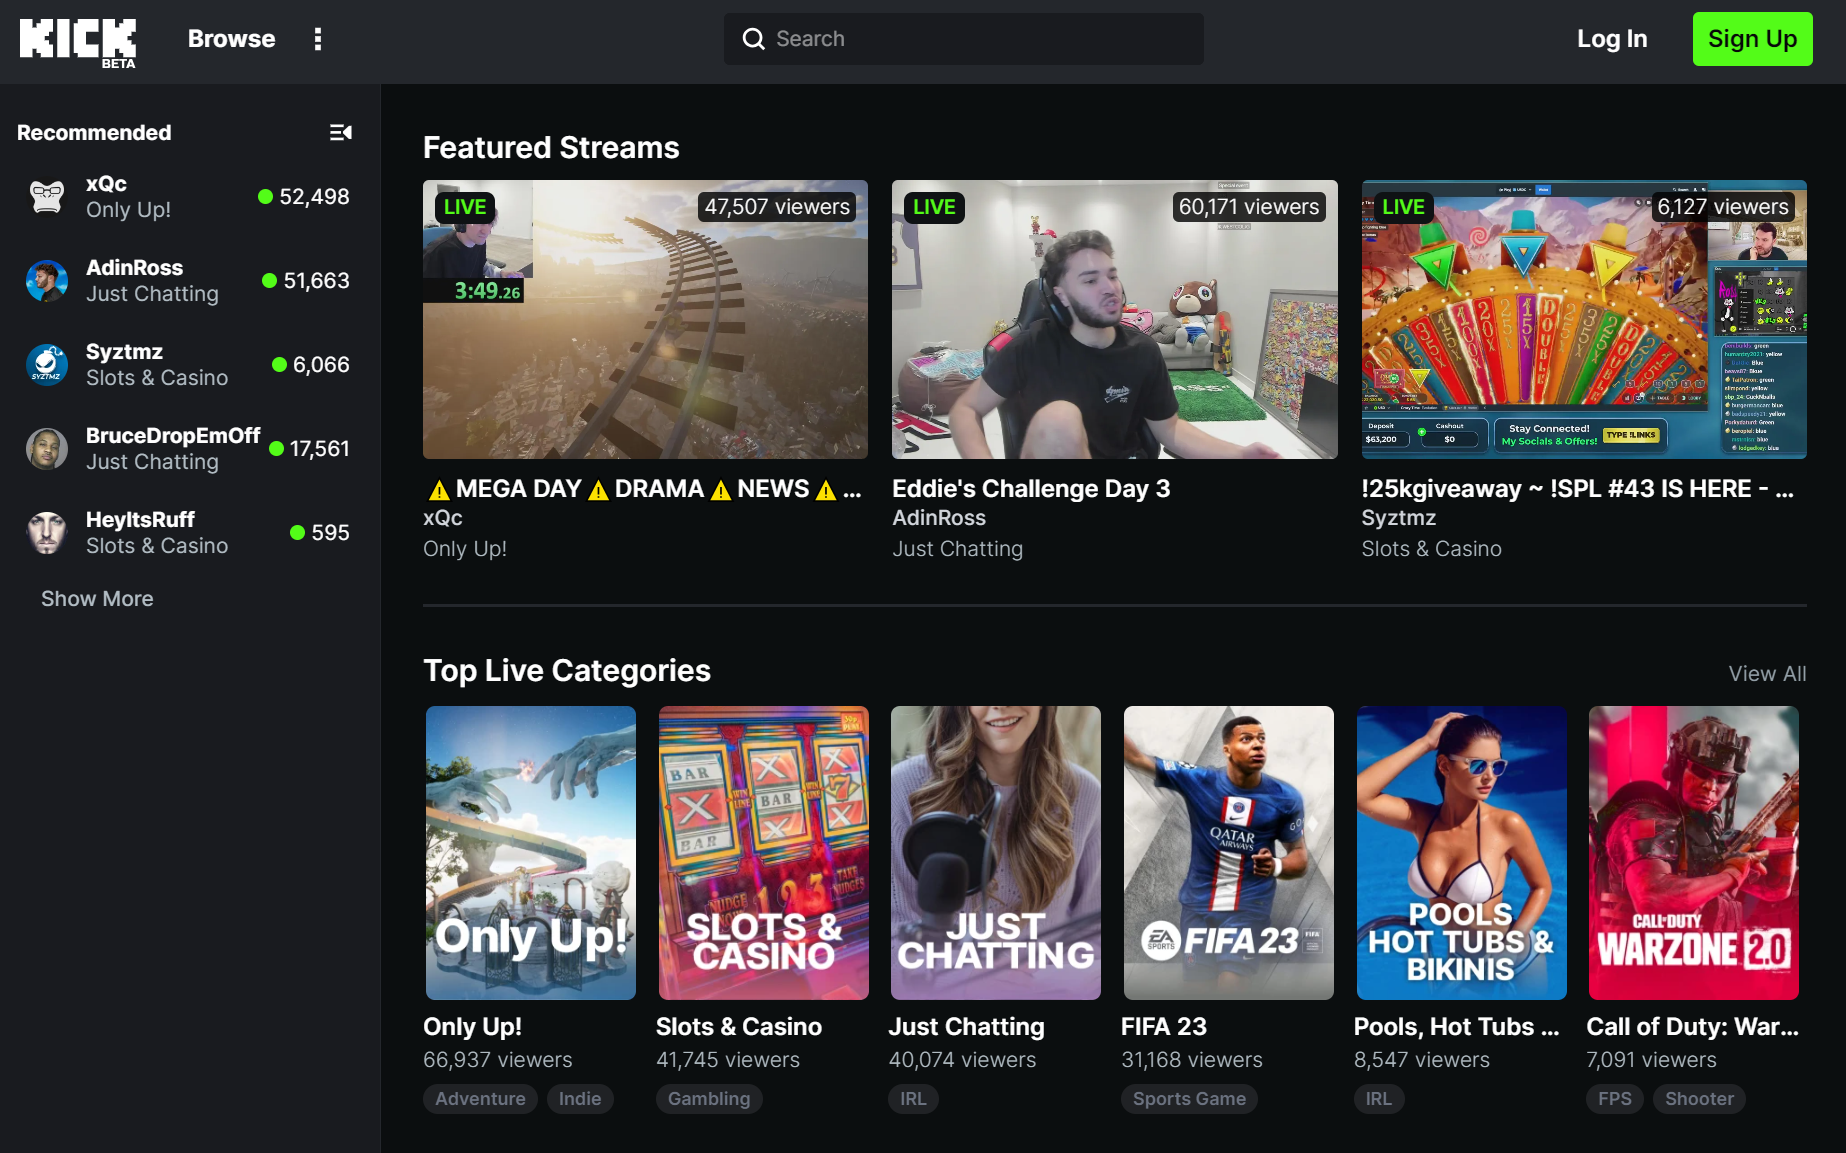Click the Log In link

pyautogui.click(x=1612, y=38)
